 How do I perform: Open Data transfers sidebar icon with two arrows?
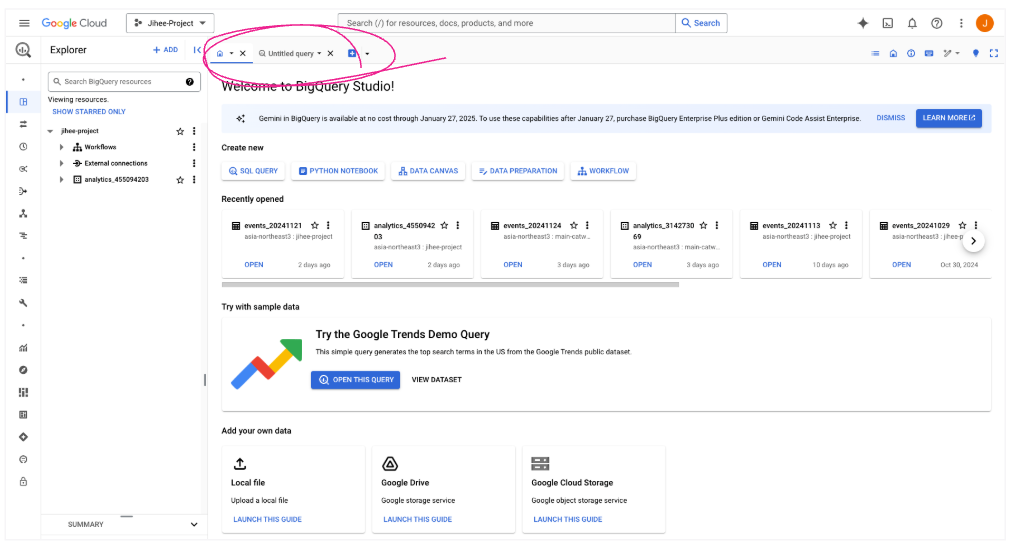point(23,124)
